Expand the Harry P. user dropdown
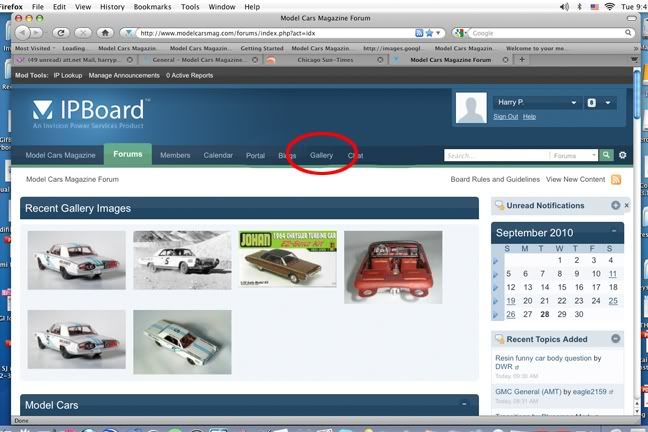648x432 pixels. [x=573, y=102]
